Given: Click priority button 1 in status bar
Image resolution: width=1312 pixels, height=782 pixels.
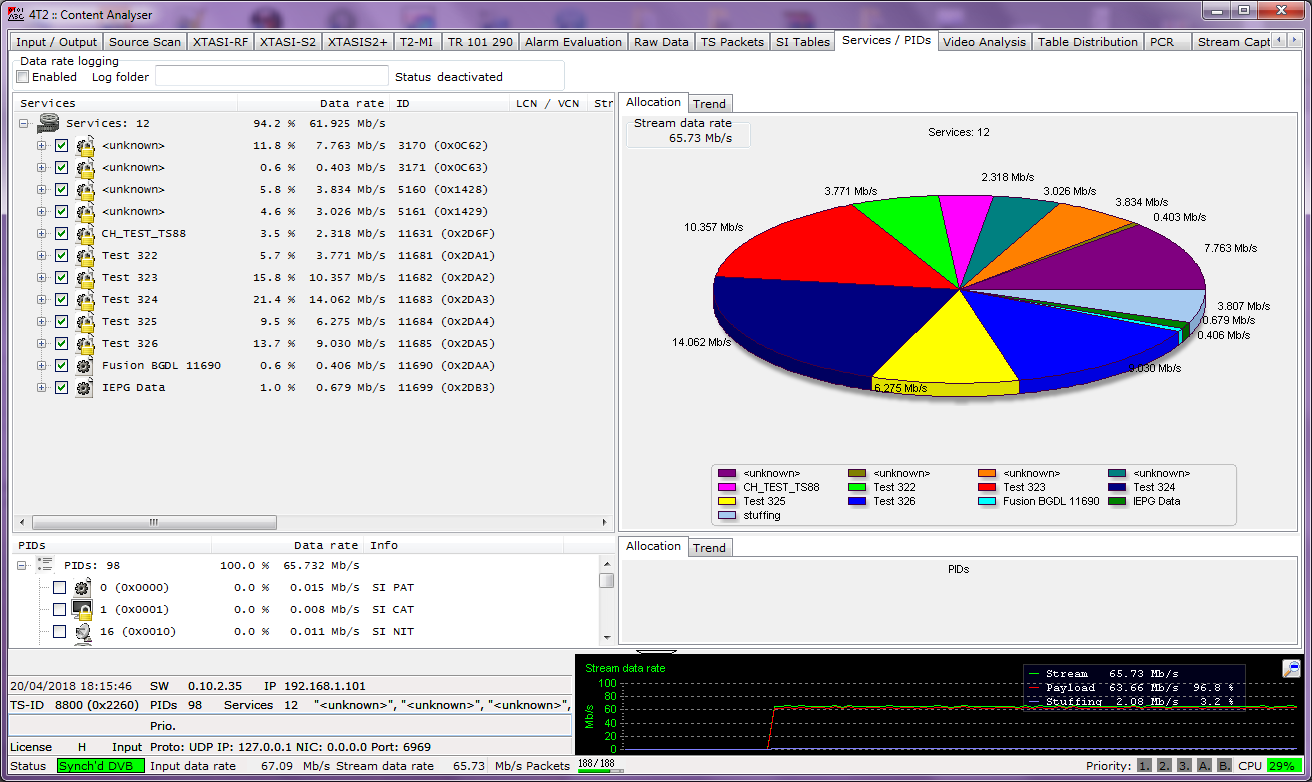Looking at the screenshot, I should pyautogui.click(x=1145, y=766).
